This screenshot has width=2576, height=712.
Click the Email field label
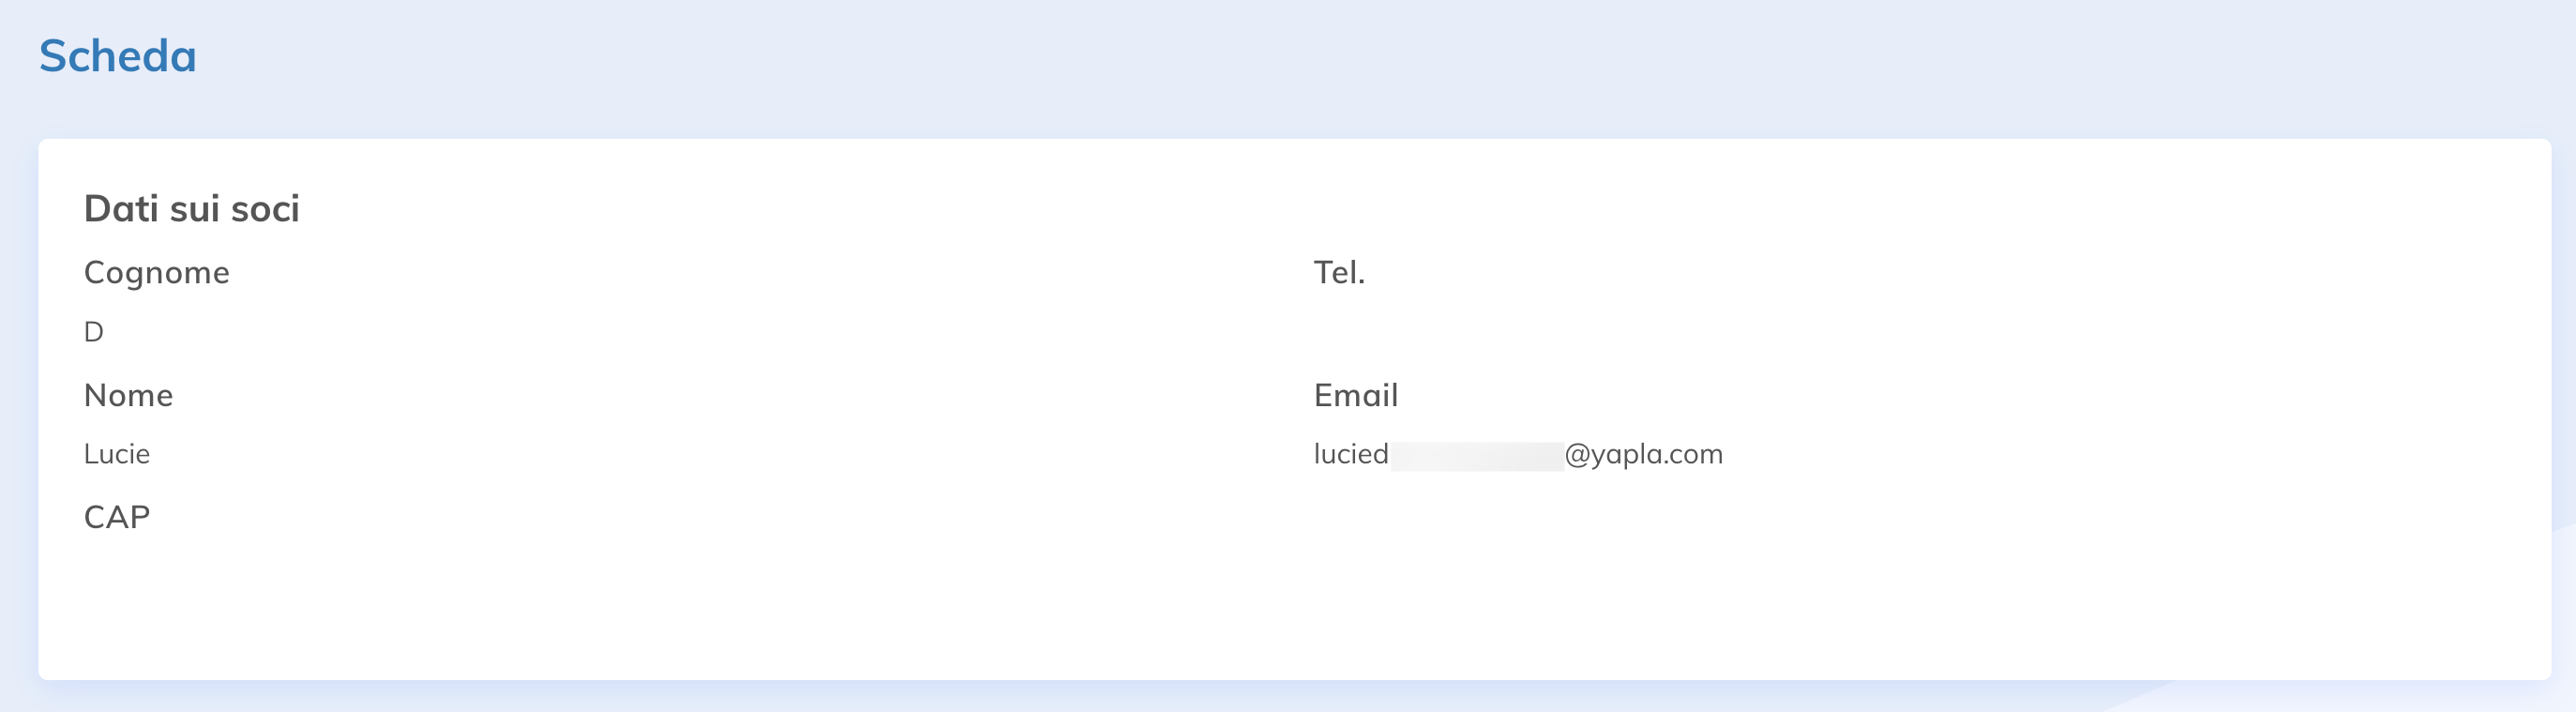coord(1355,395)
